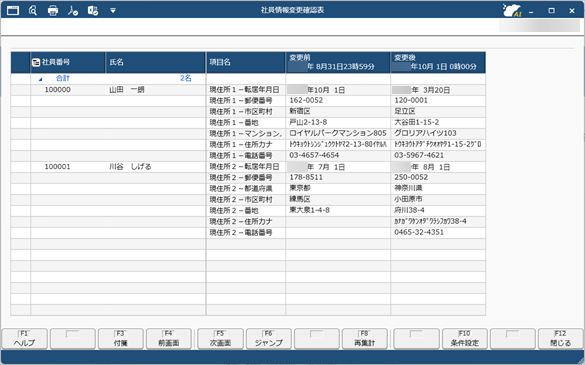Click the 東大泉1-4-8 value cell
The image size is (585, 365).
pyautogui.click(x=338, y=210)
